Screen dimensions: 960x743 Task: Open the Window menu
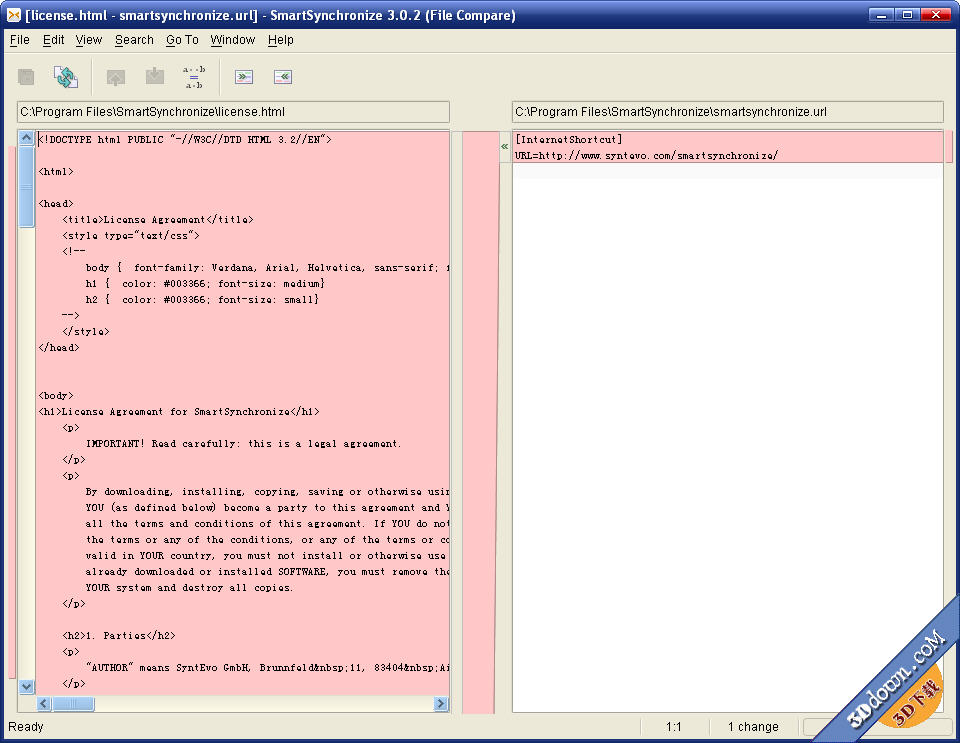(232, 40)
